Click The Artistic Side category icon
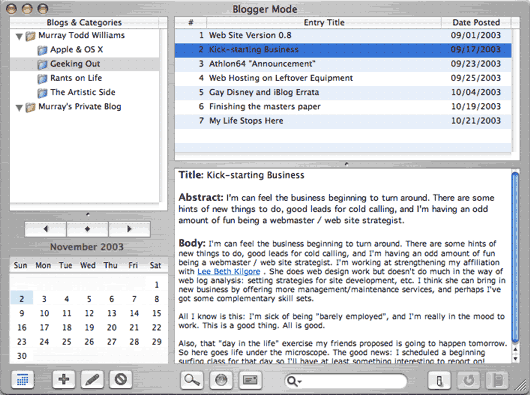The width and height of the screenshot is (530, 395). [x=42, y=93]
